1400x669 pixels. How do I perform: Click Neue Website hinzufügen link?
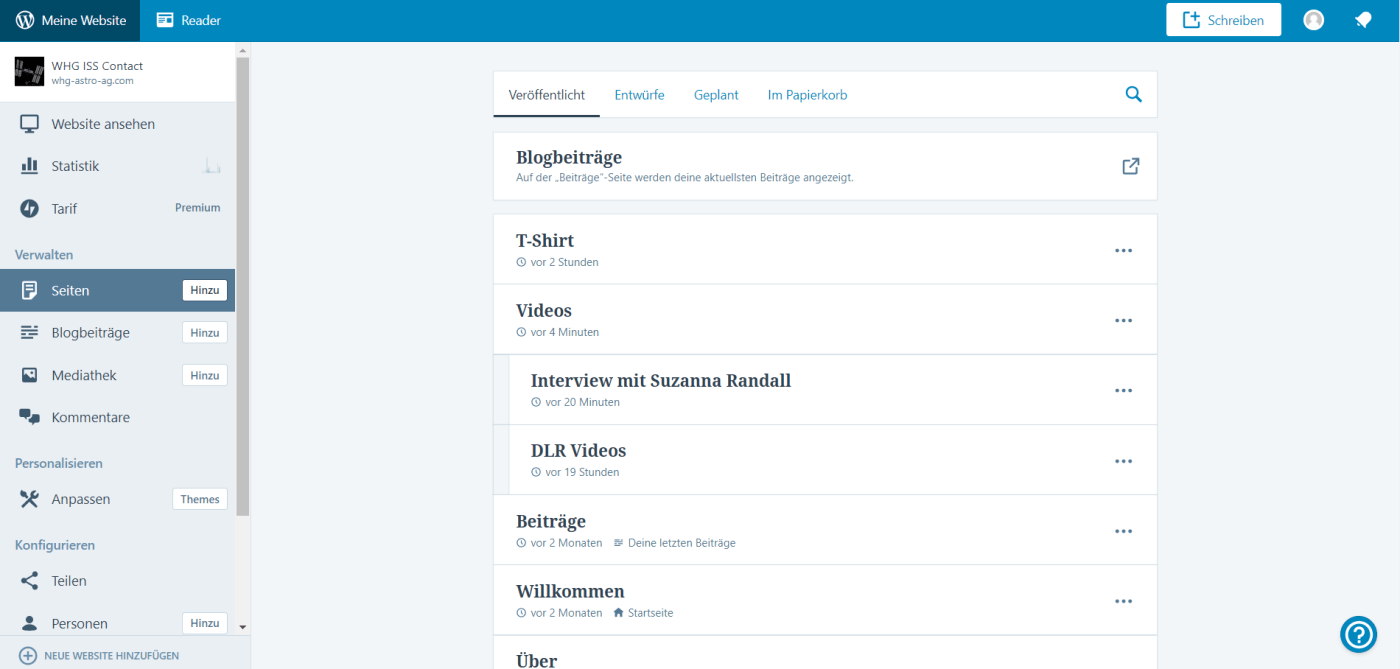(110, 656)
